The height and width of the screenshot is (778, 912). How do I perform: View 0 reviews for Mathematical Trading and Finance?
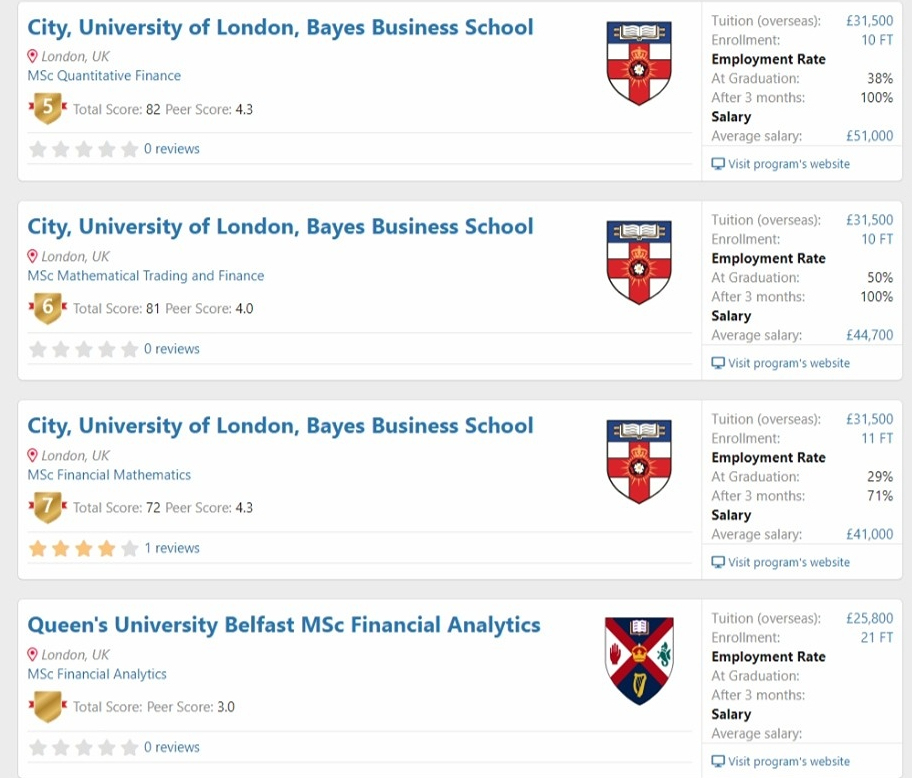[x=172, y=349]
